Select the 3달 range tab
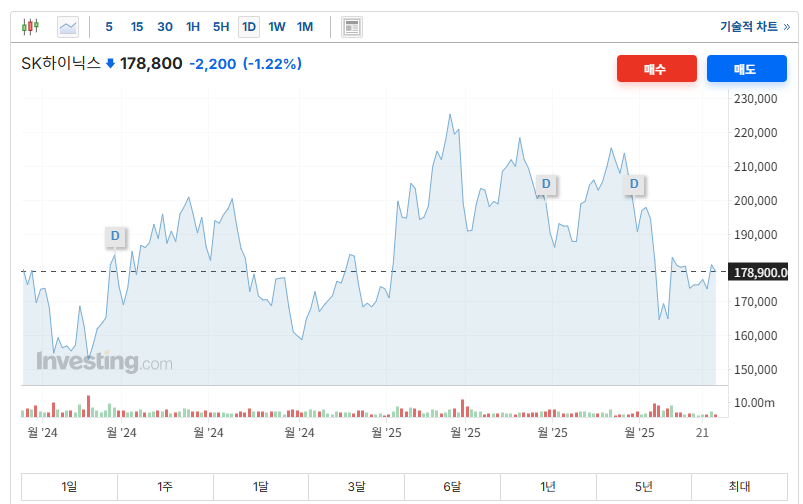Image resolution: width=803 pixels, height=504 pixels. (356, 487)
